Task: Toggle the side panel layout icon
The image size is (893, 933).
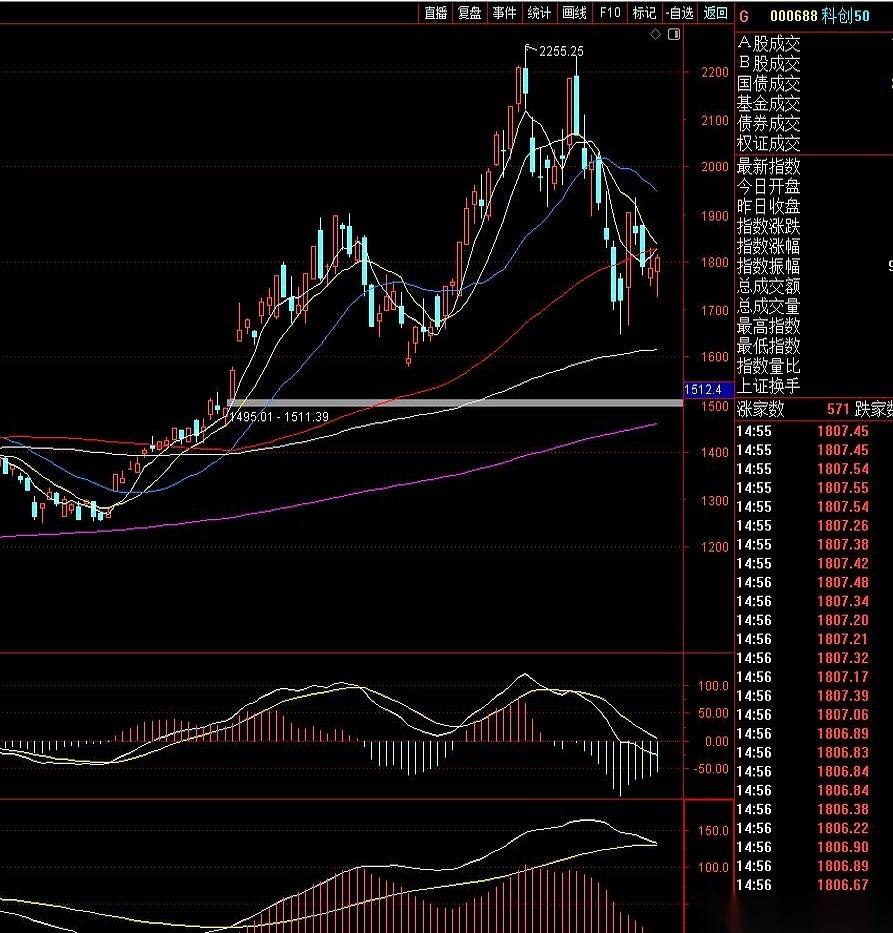Action: [673, 35]
